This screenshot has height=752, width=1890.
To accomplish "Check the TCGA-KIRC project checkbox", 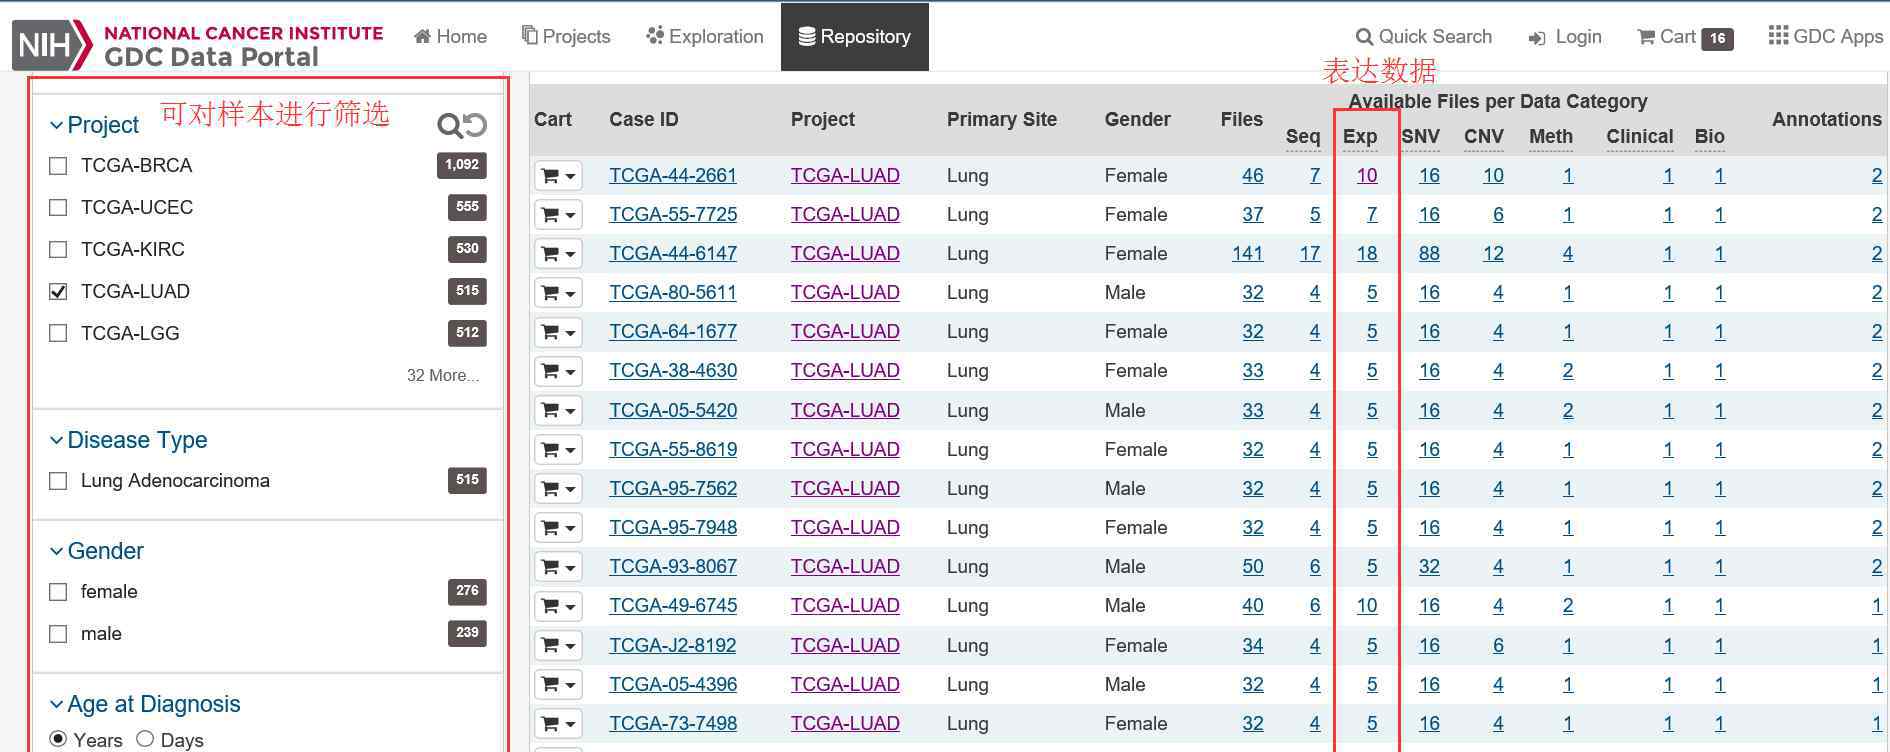I will point(58,250).
